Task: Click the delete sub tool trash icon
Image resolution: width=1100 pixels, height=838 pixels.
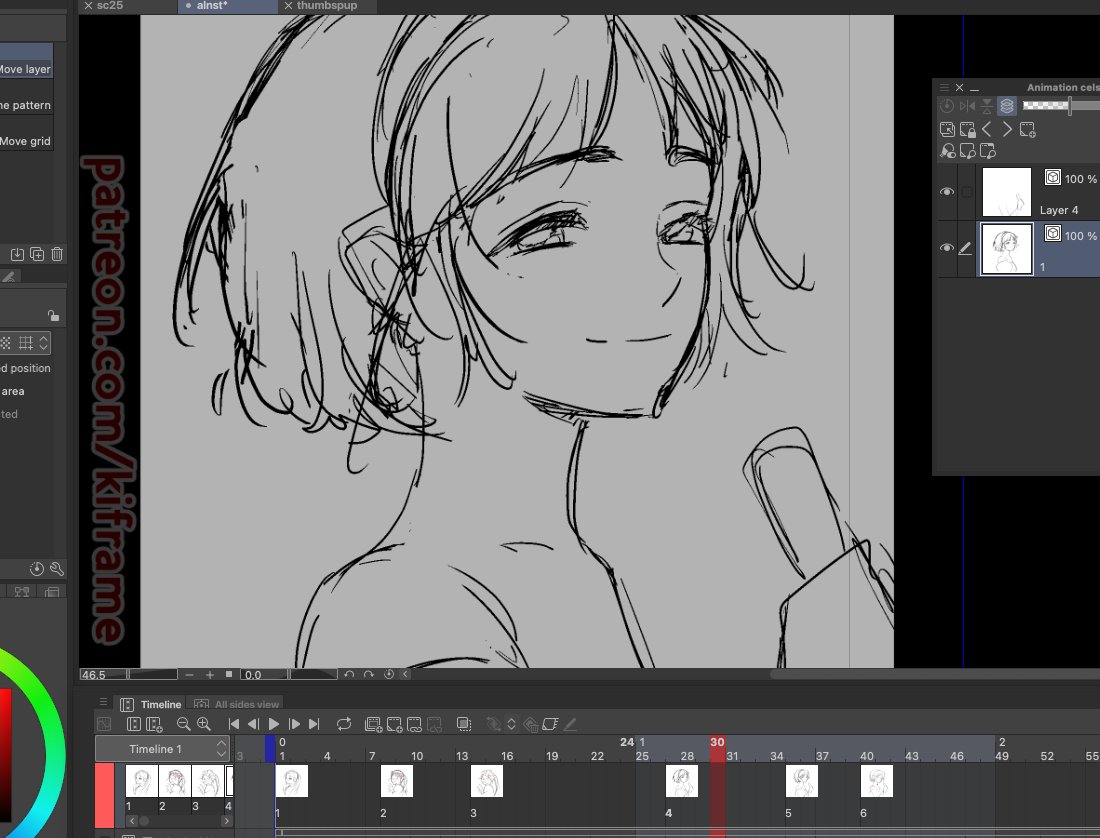Action: click(58, 254)
